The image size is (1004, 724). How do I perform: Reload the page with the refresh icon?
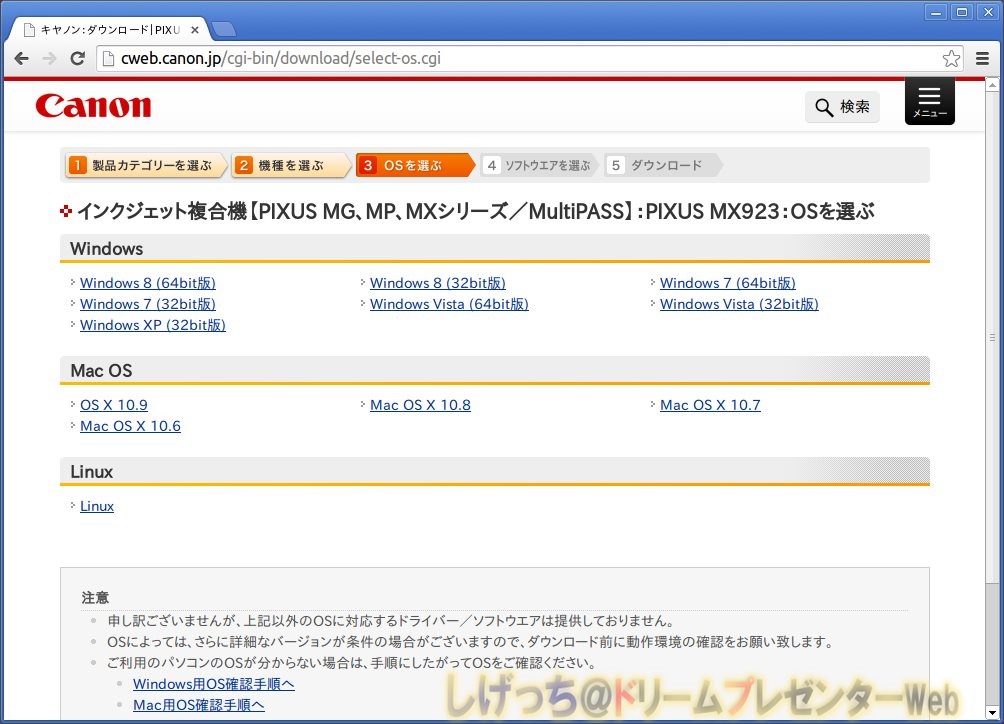77,58
